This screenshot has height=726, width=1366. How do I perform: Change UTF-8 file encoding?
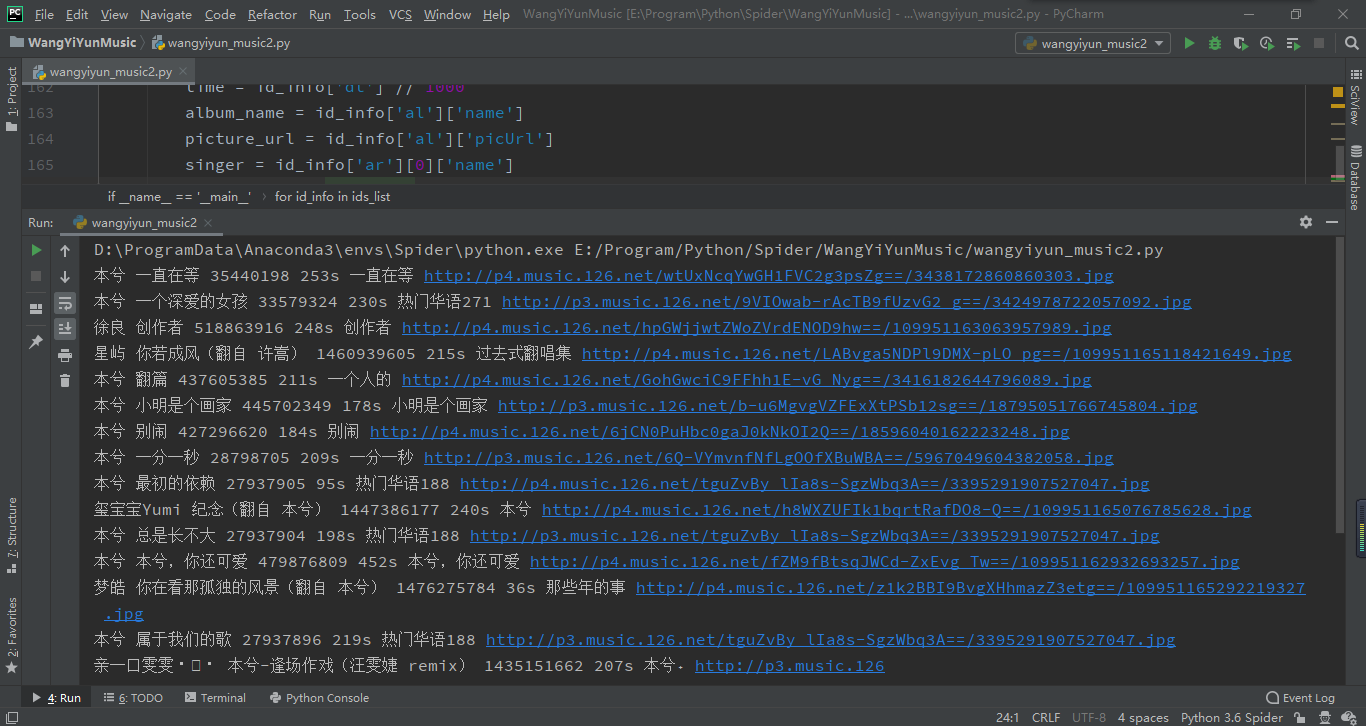pyautogui.click(x=1089, y=717)
